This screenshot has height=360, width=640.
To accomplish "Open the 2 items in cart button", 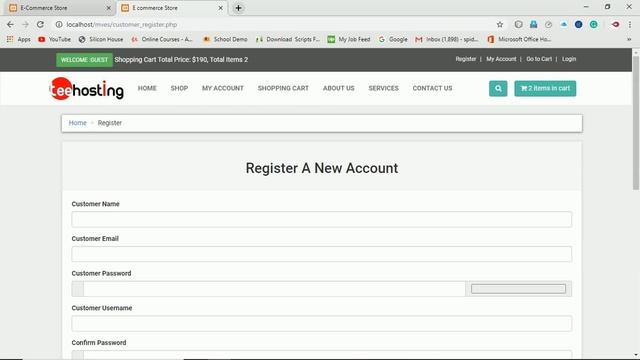I will click(545, 88).
